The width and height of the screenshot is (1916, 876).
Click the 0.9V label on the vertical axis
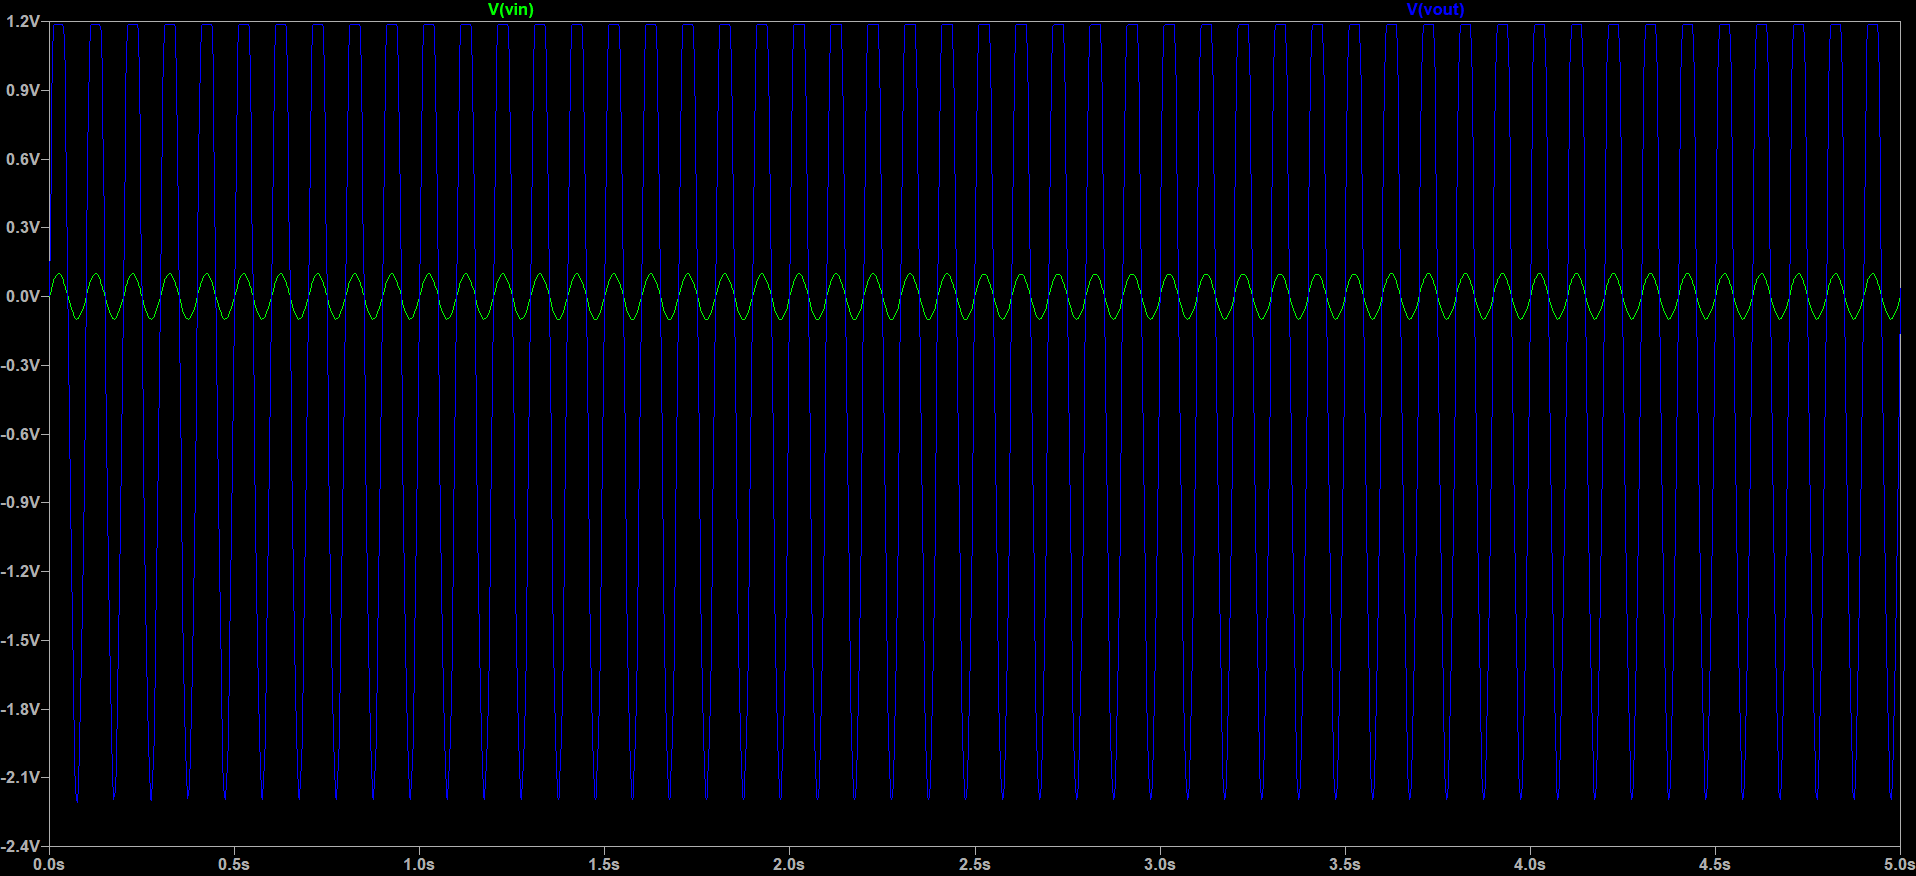click(x=23, y=90)
